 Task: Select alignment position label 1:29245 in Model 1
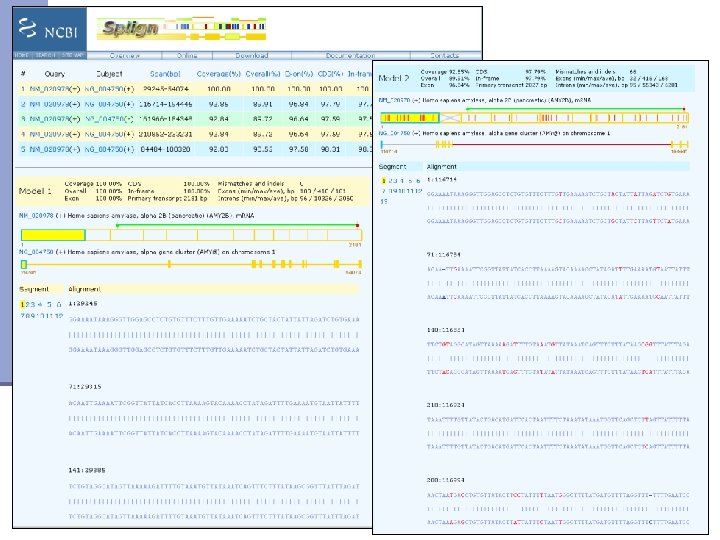[83, 304]
